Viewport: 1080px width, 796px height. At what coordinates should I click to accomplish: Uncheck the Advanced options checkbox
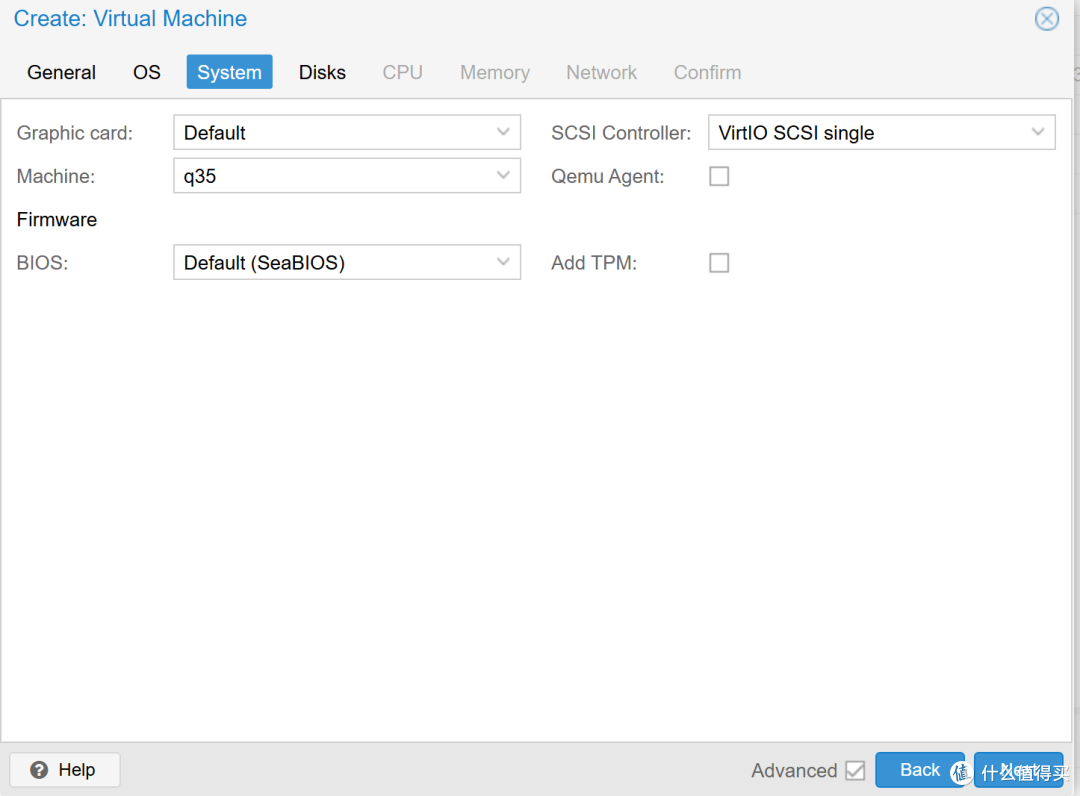point(855,770)
